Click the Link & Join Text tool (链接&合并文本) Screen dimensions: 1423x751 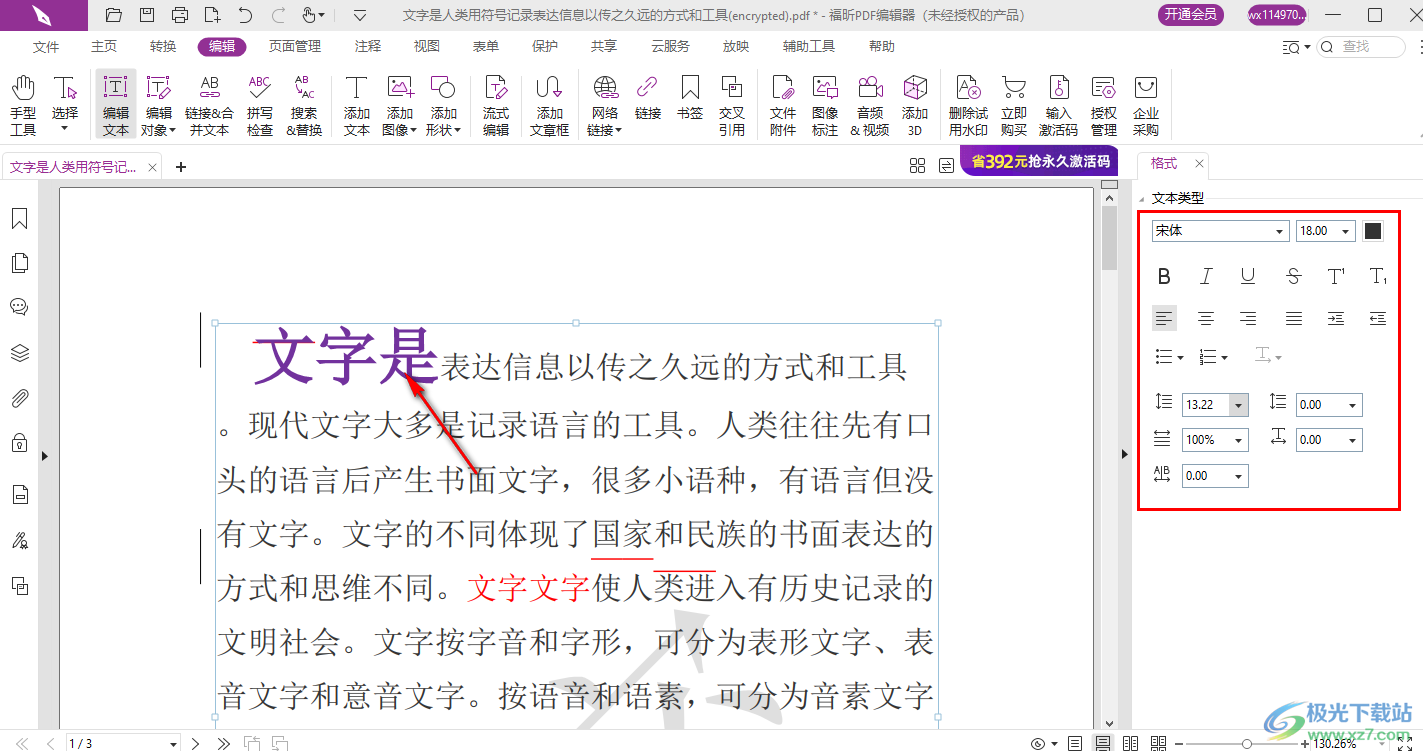pyautogui.click(x=209, y=105)
